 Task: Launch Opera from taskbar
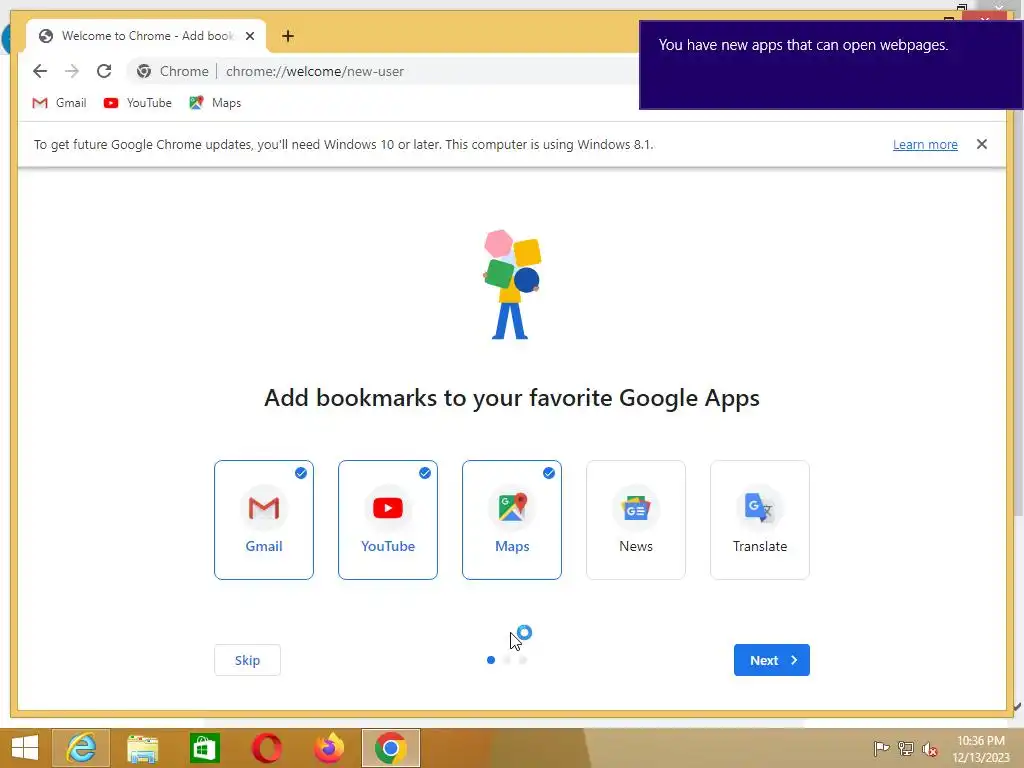(267, 748)
